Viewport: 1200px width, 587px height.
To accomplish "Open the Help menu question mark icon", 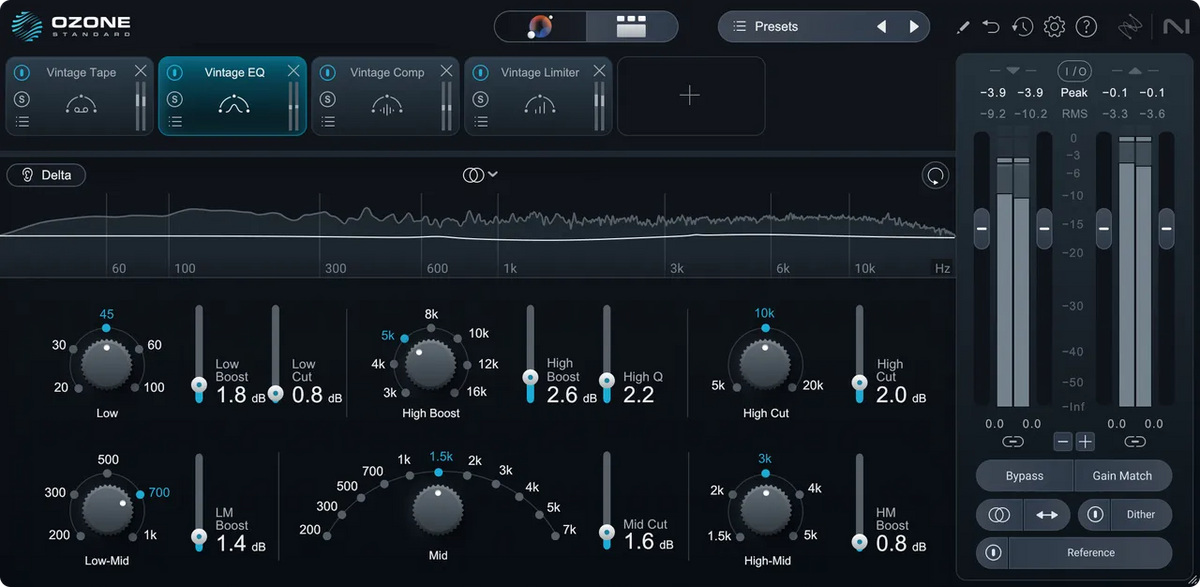I will pos(1087,27).
